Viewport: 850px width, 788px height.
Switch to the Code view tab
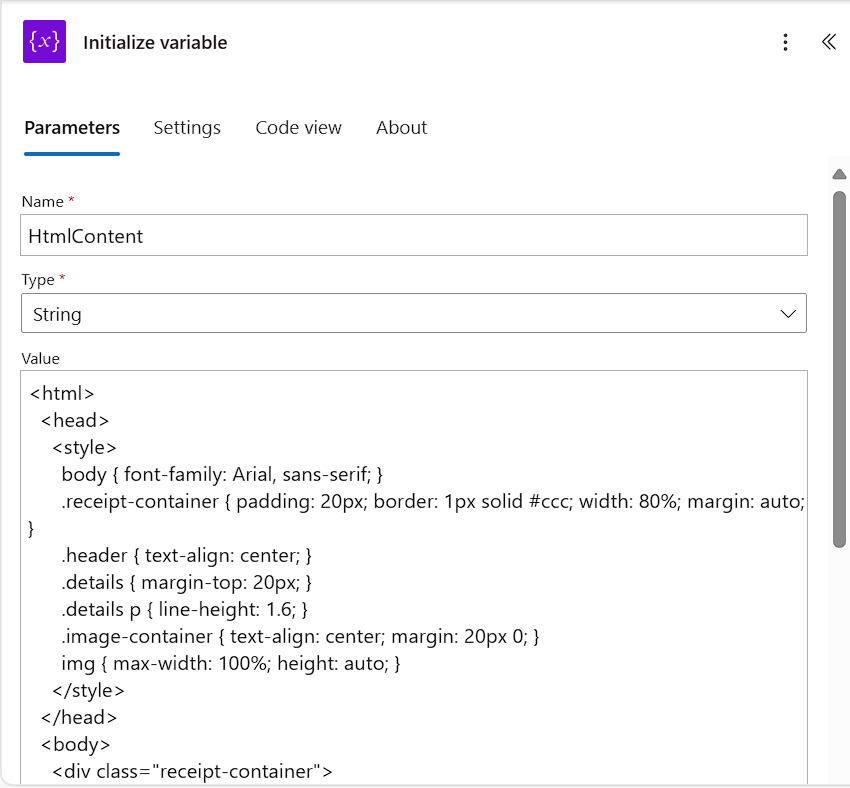pyautogui.click(x=298, y=128)
